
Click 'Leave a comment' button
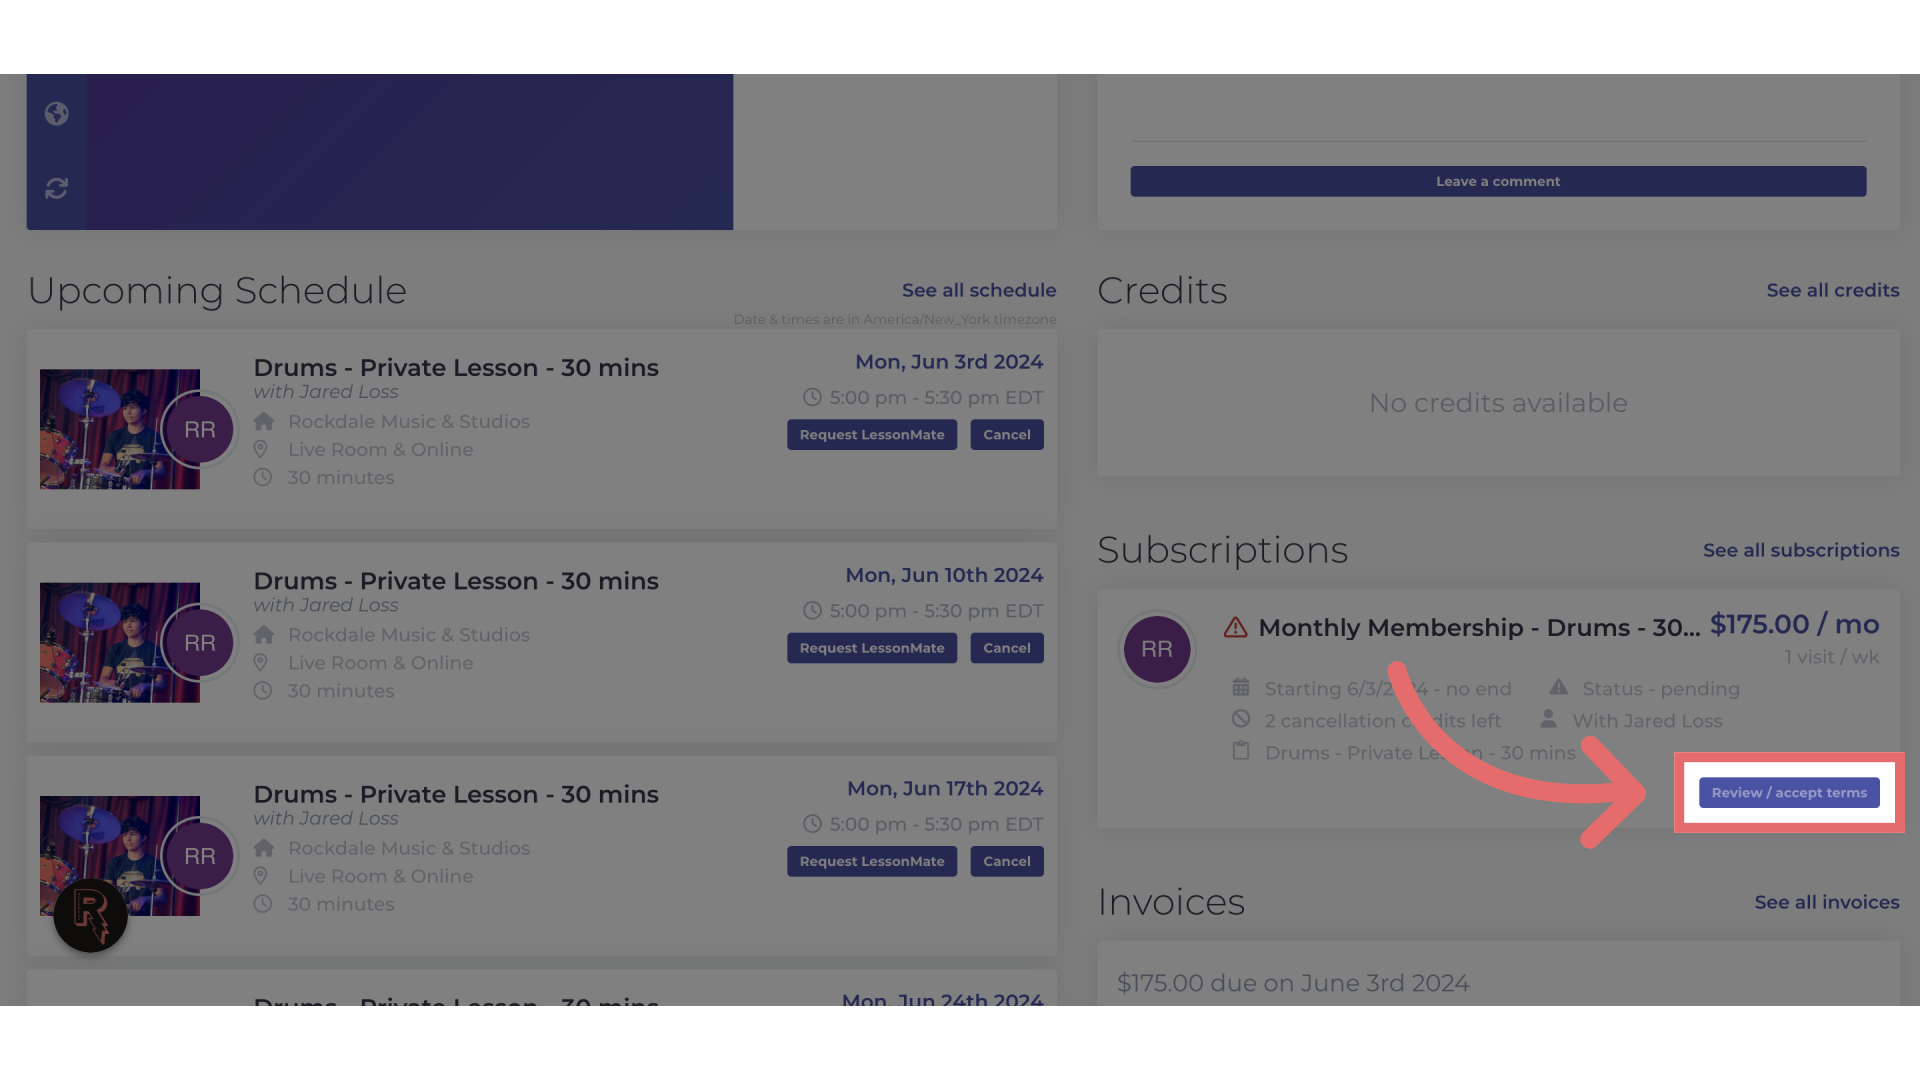click(x=1497, y=181)
